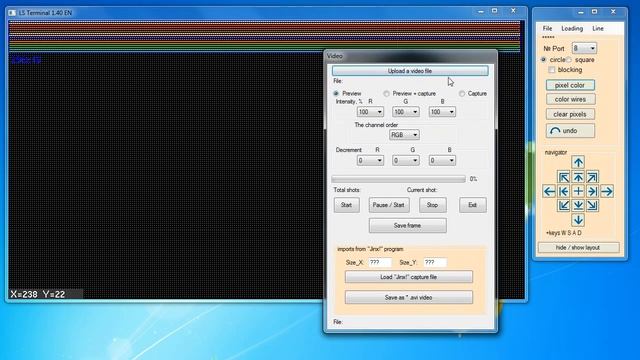Click the plain right arrow in navigator
This screenshot has width=640, height=360.
coord(607,191)
